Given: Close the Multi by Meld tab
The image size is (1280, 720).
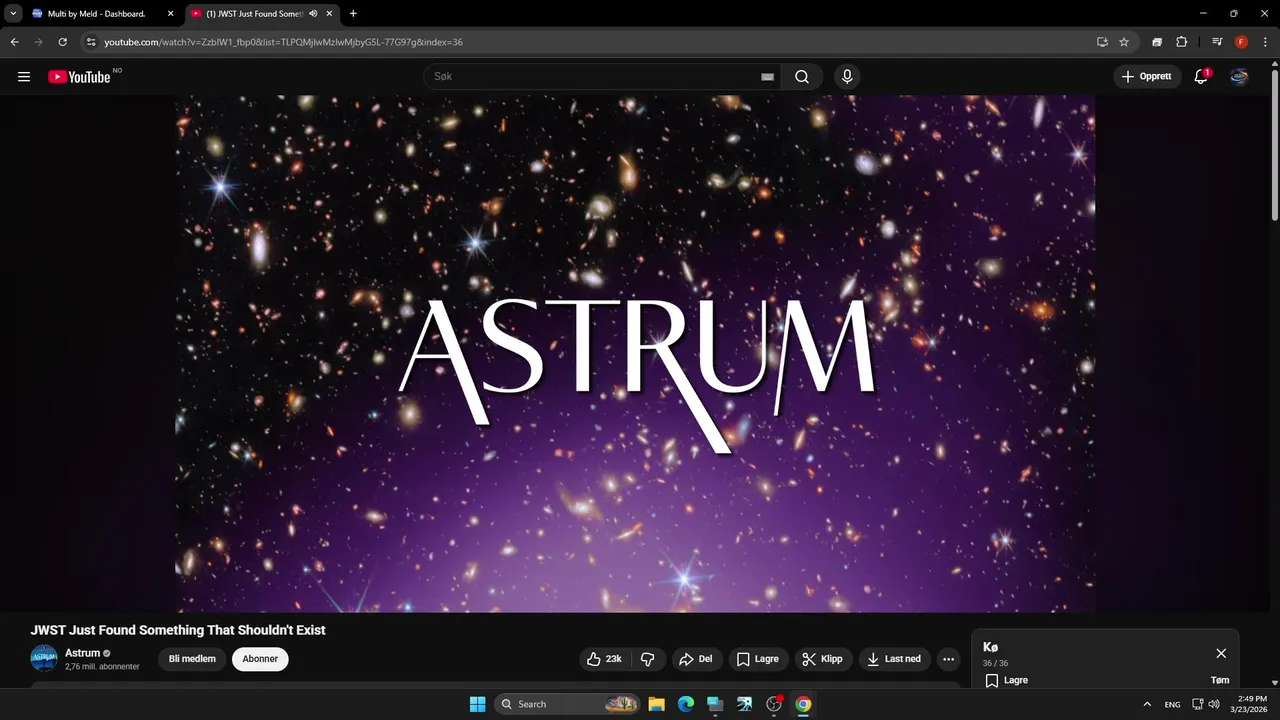Looking at the screenshot, I should tap(170, 14).
